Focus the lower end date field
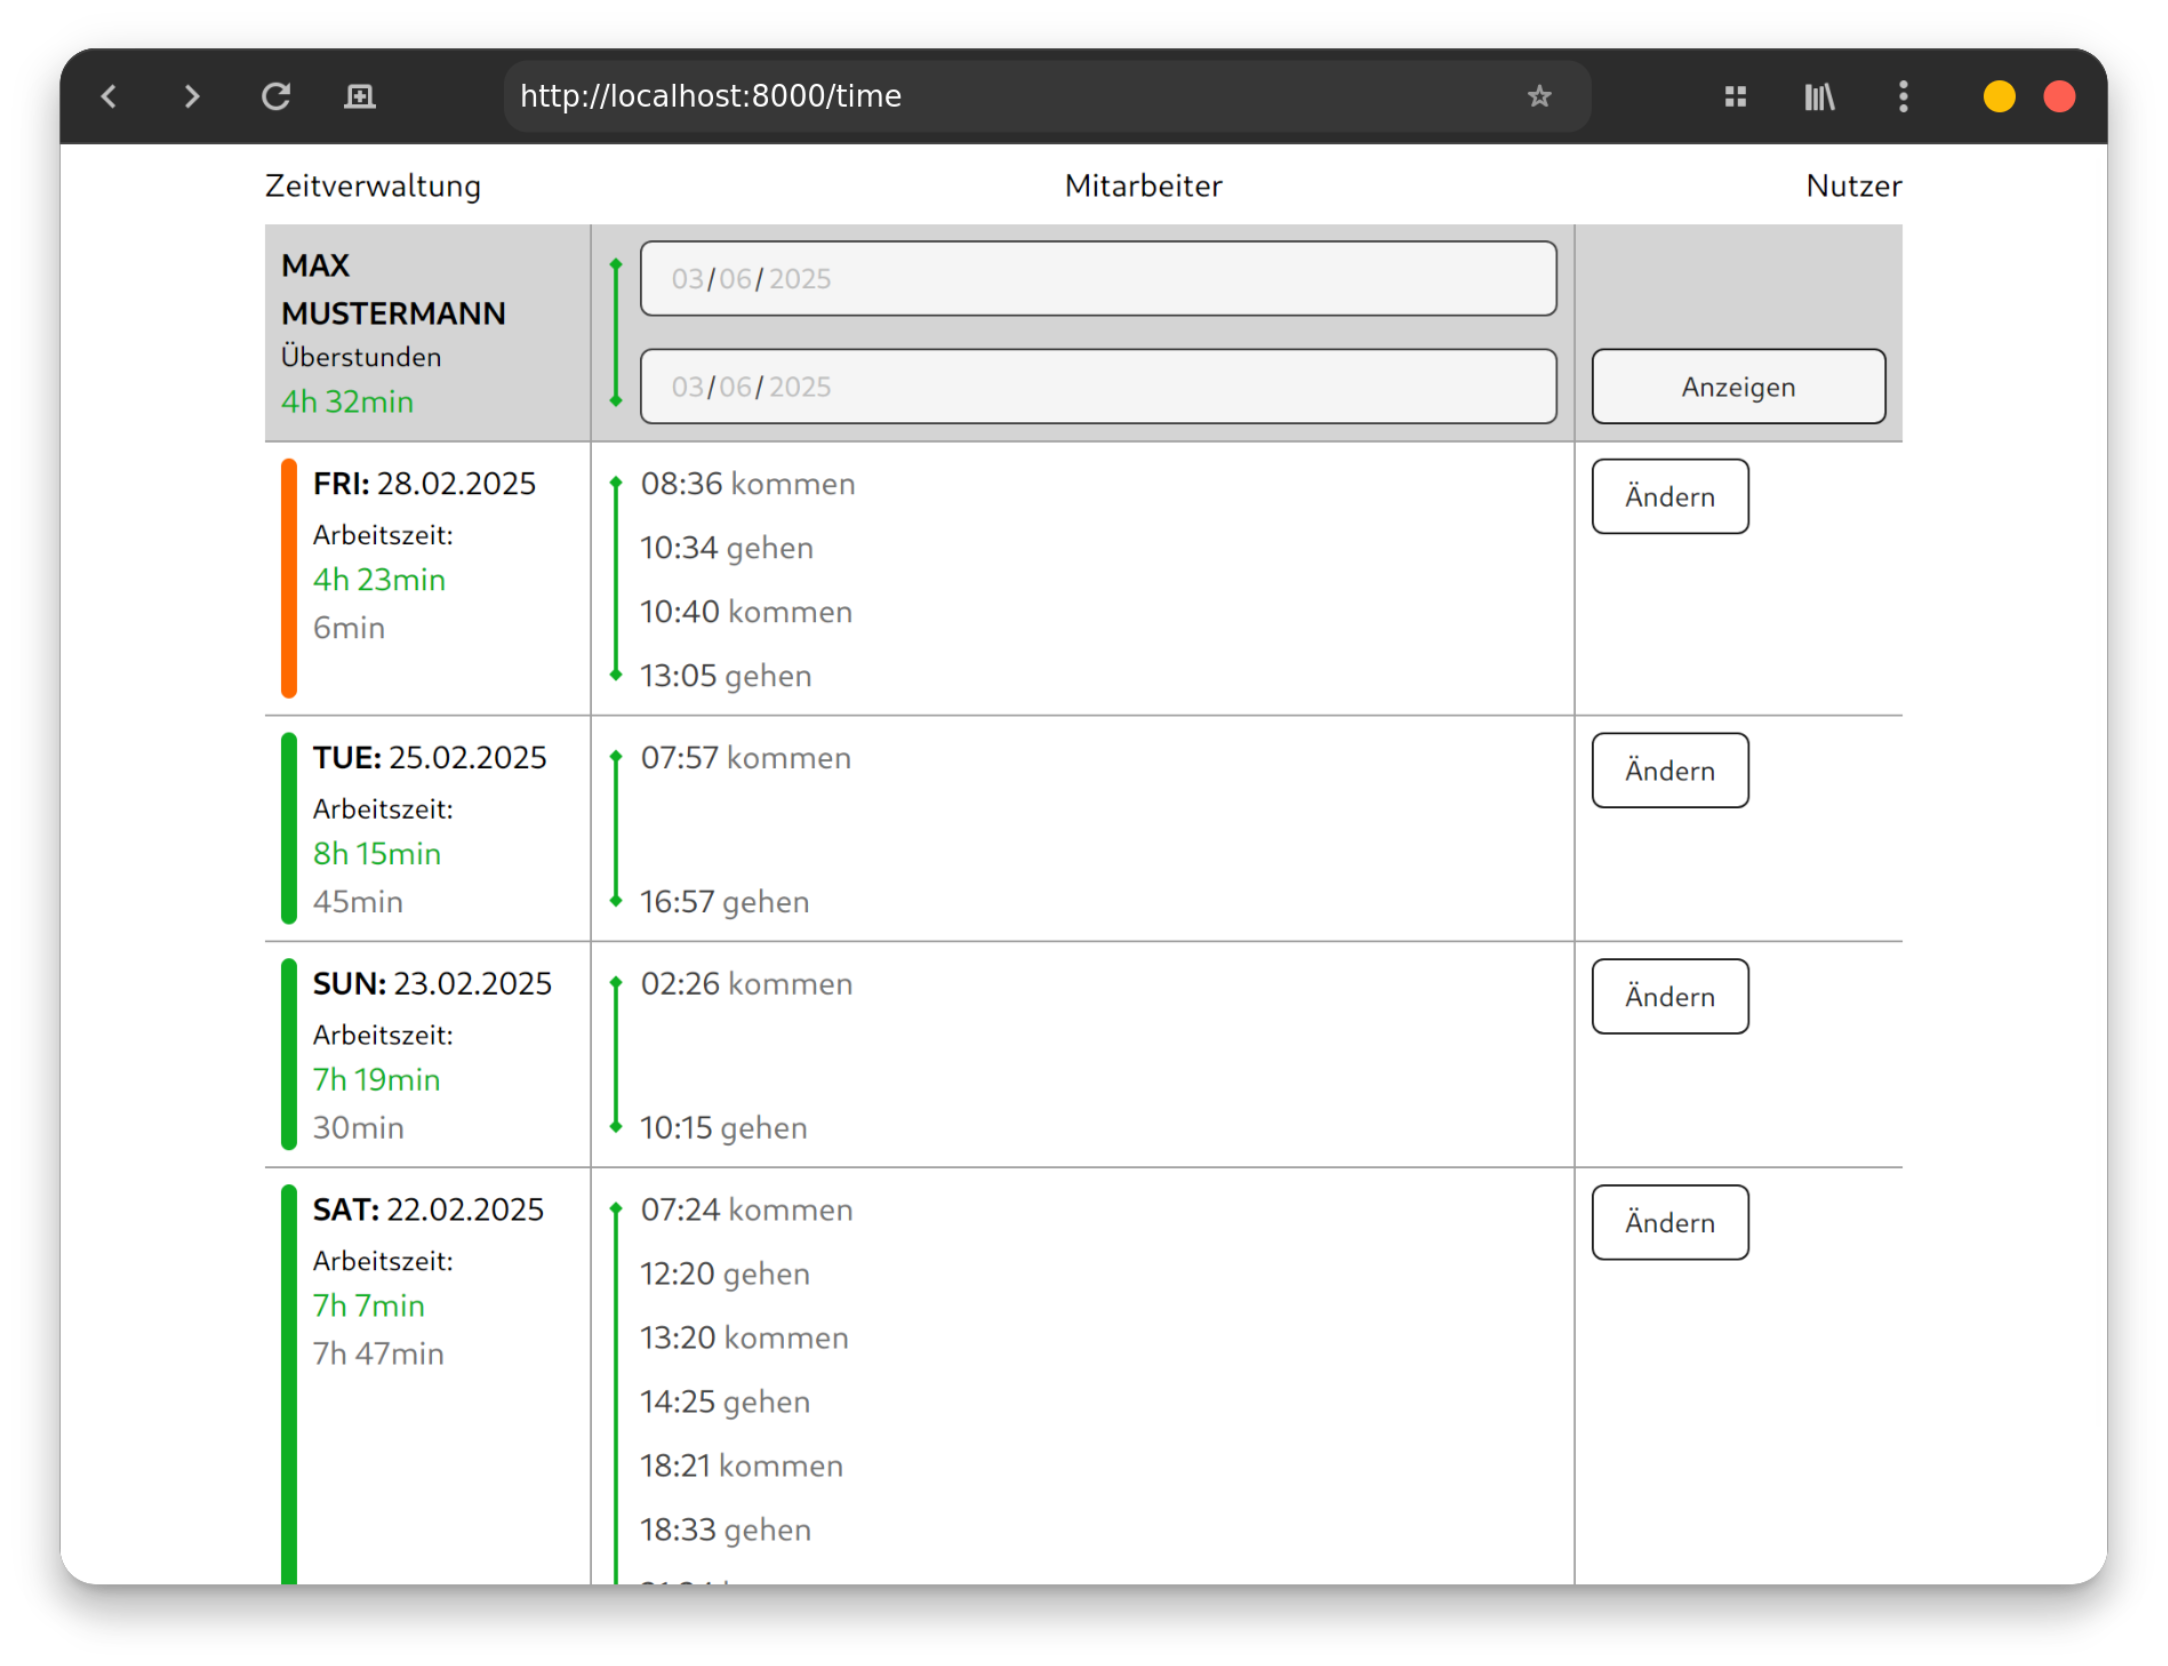The height and width of the screenshot is (1666, 2168). click(x=1097, y=387)
